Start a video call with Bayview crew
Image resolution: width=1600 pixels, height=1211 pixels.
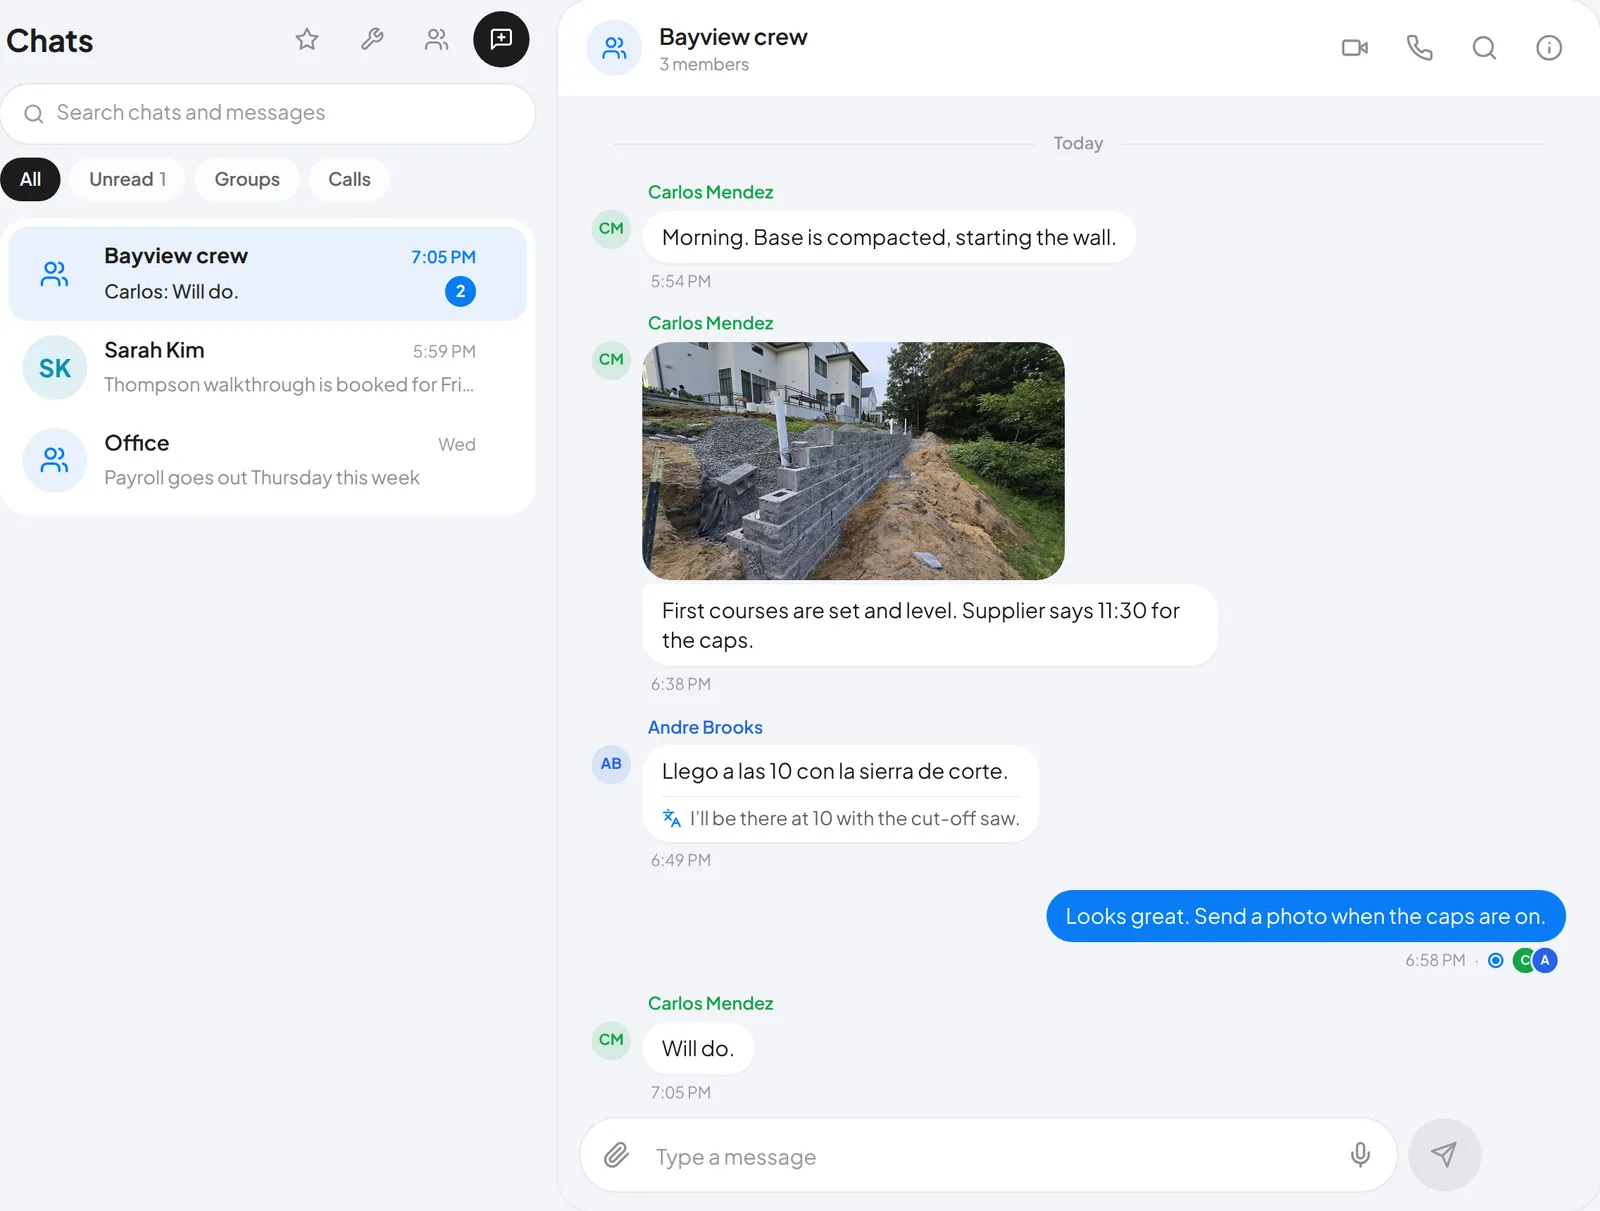[1355, 47]
